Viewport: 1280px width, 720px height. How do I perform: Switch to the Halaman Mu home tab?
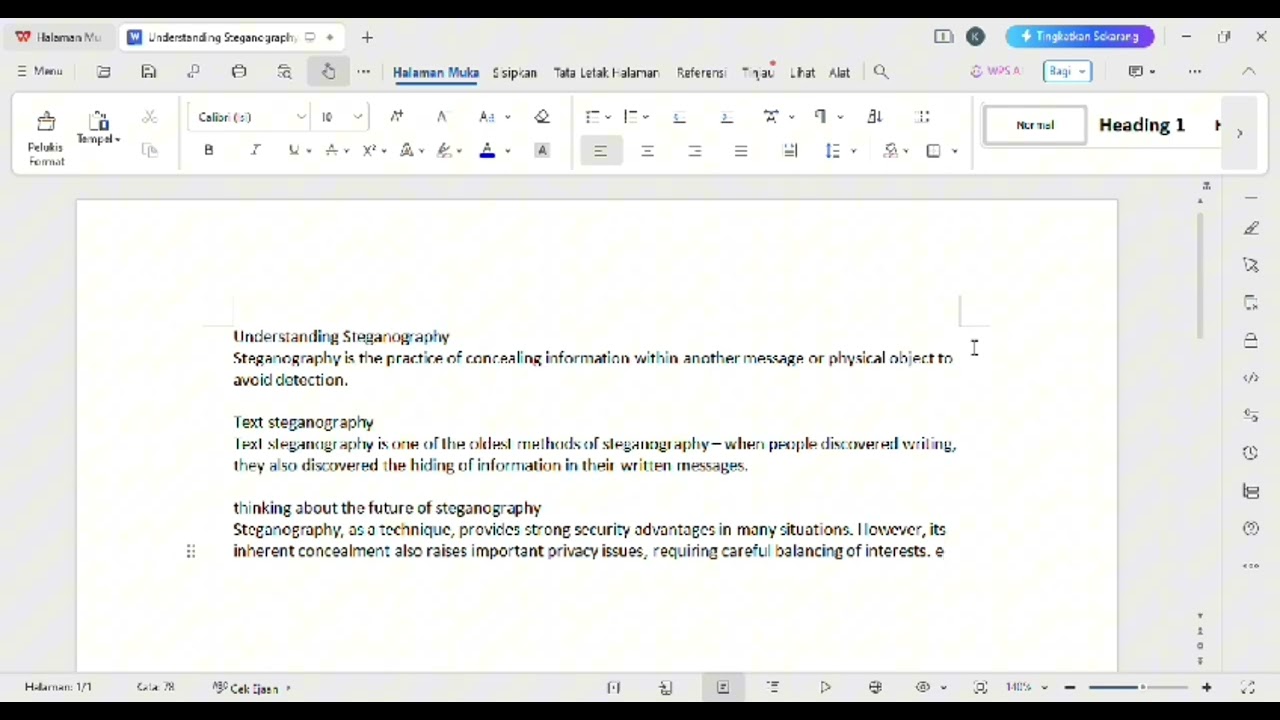point(58,37)
